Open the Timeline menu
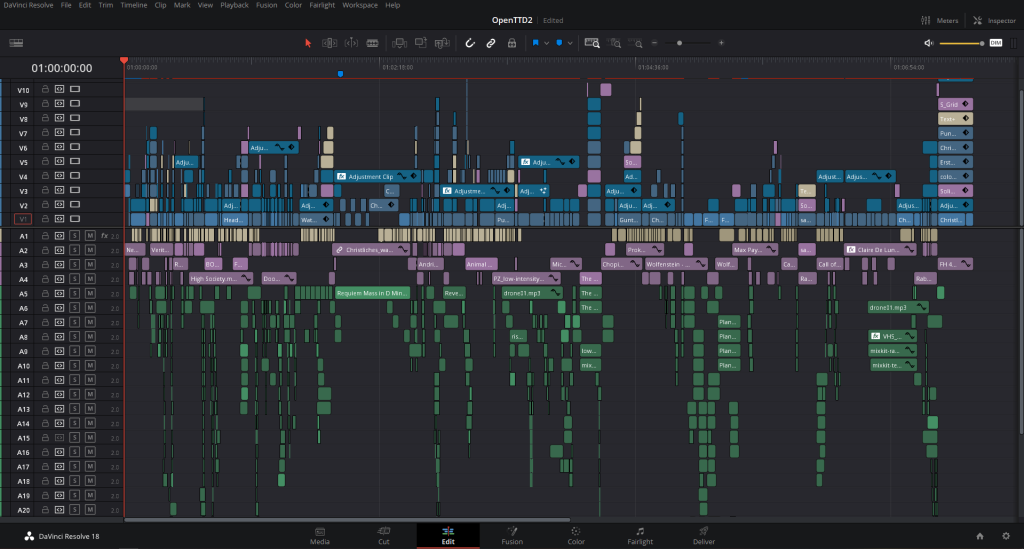 point(133,5)
